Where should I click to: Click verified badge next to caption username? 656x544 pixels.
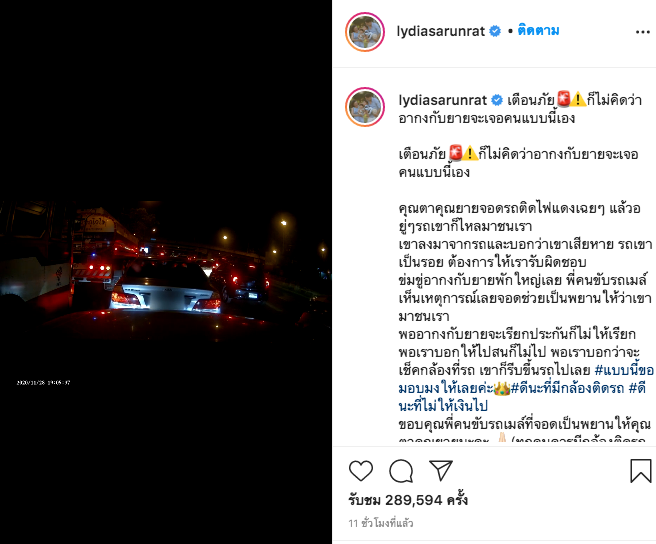point(497,100)
